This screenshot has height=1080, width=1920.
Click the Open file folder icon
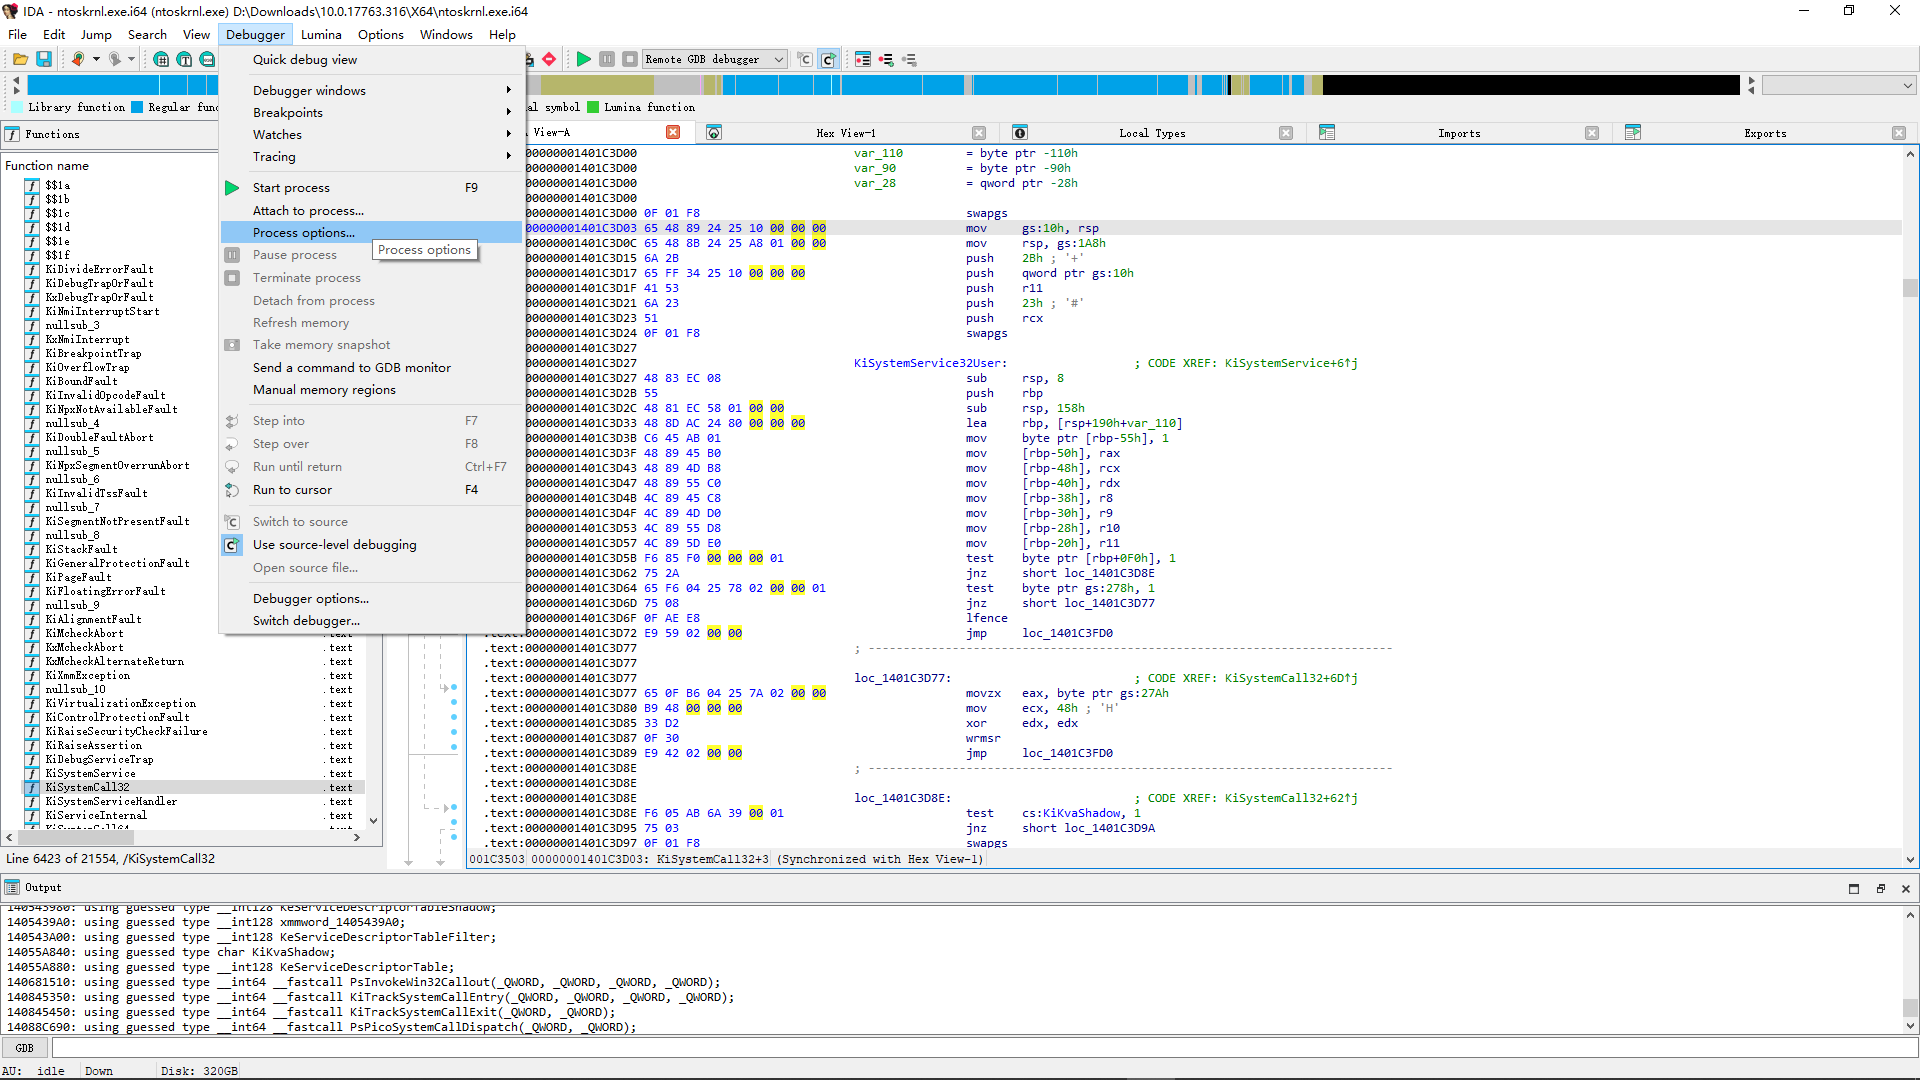pyautogui.click(x=19, y=59)
